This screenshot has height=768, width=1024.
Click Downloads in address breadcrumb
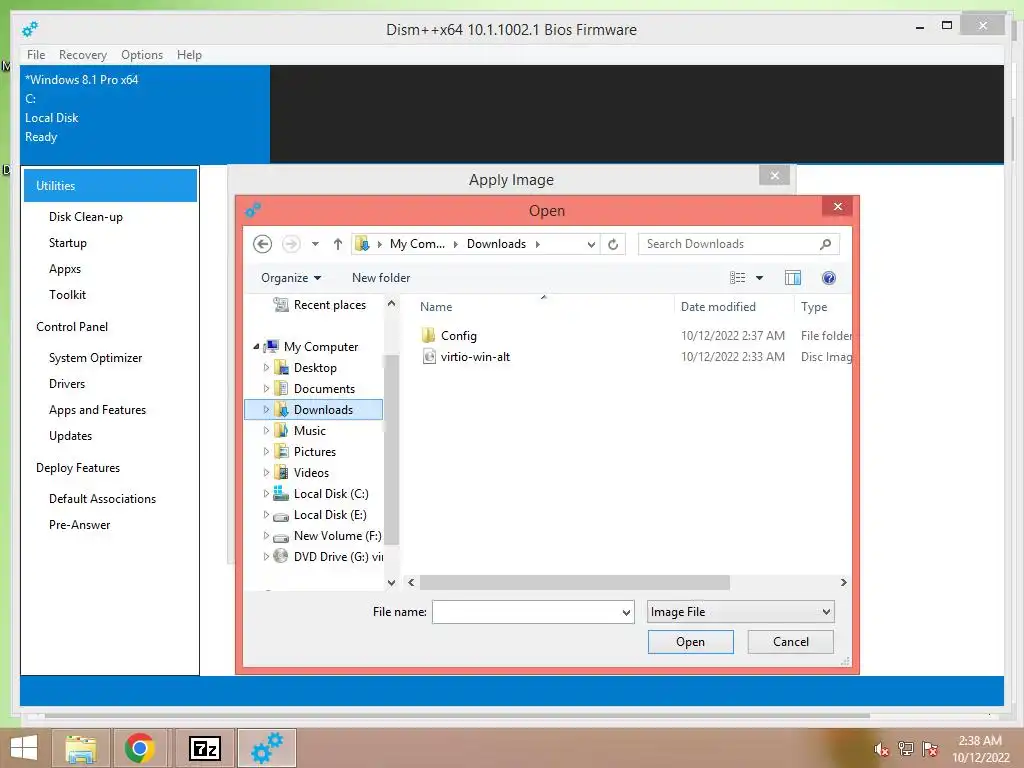(496, 244)
